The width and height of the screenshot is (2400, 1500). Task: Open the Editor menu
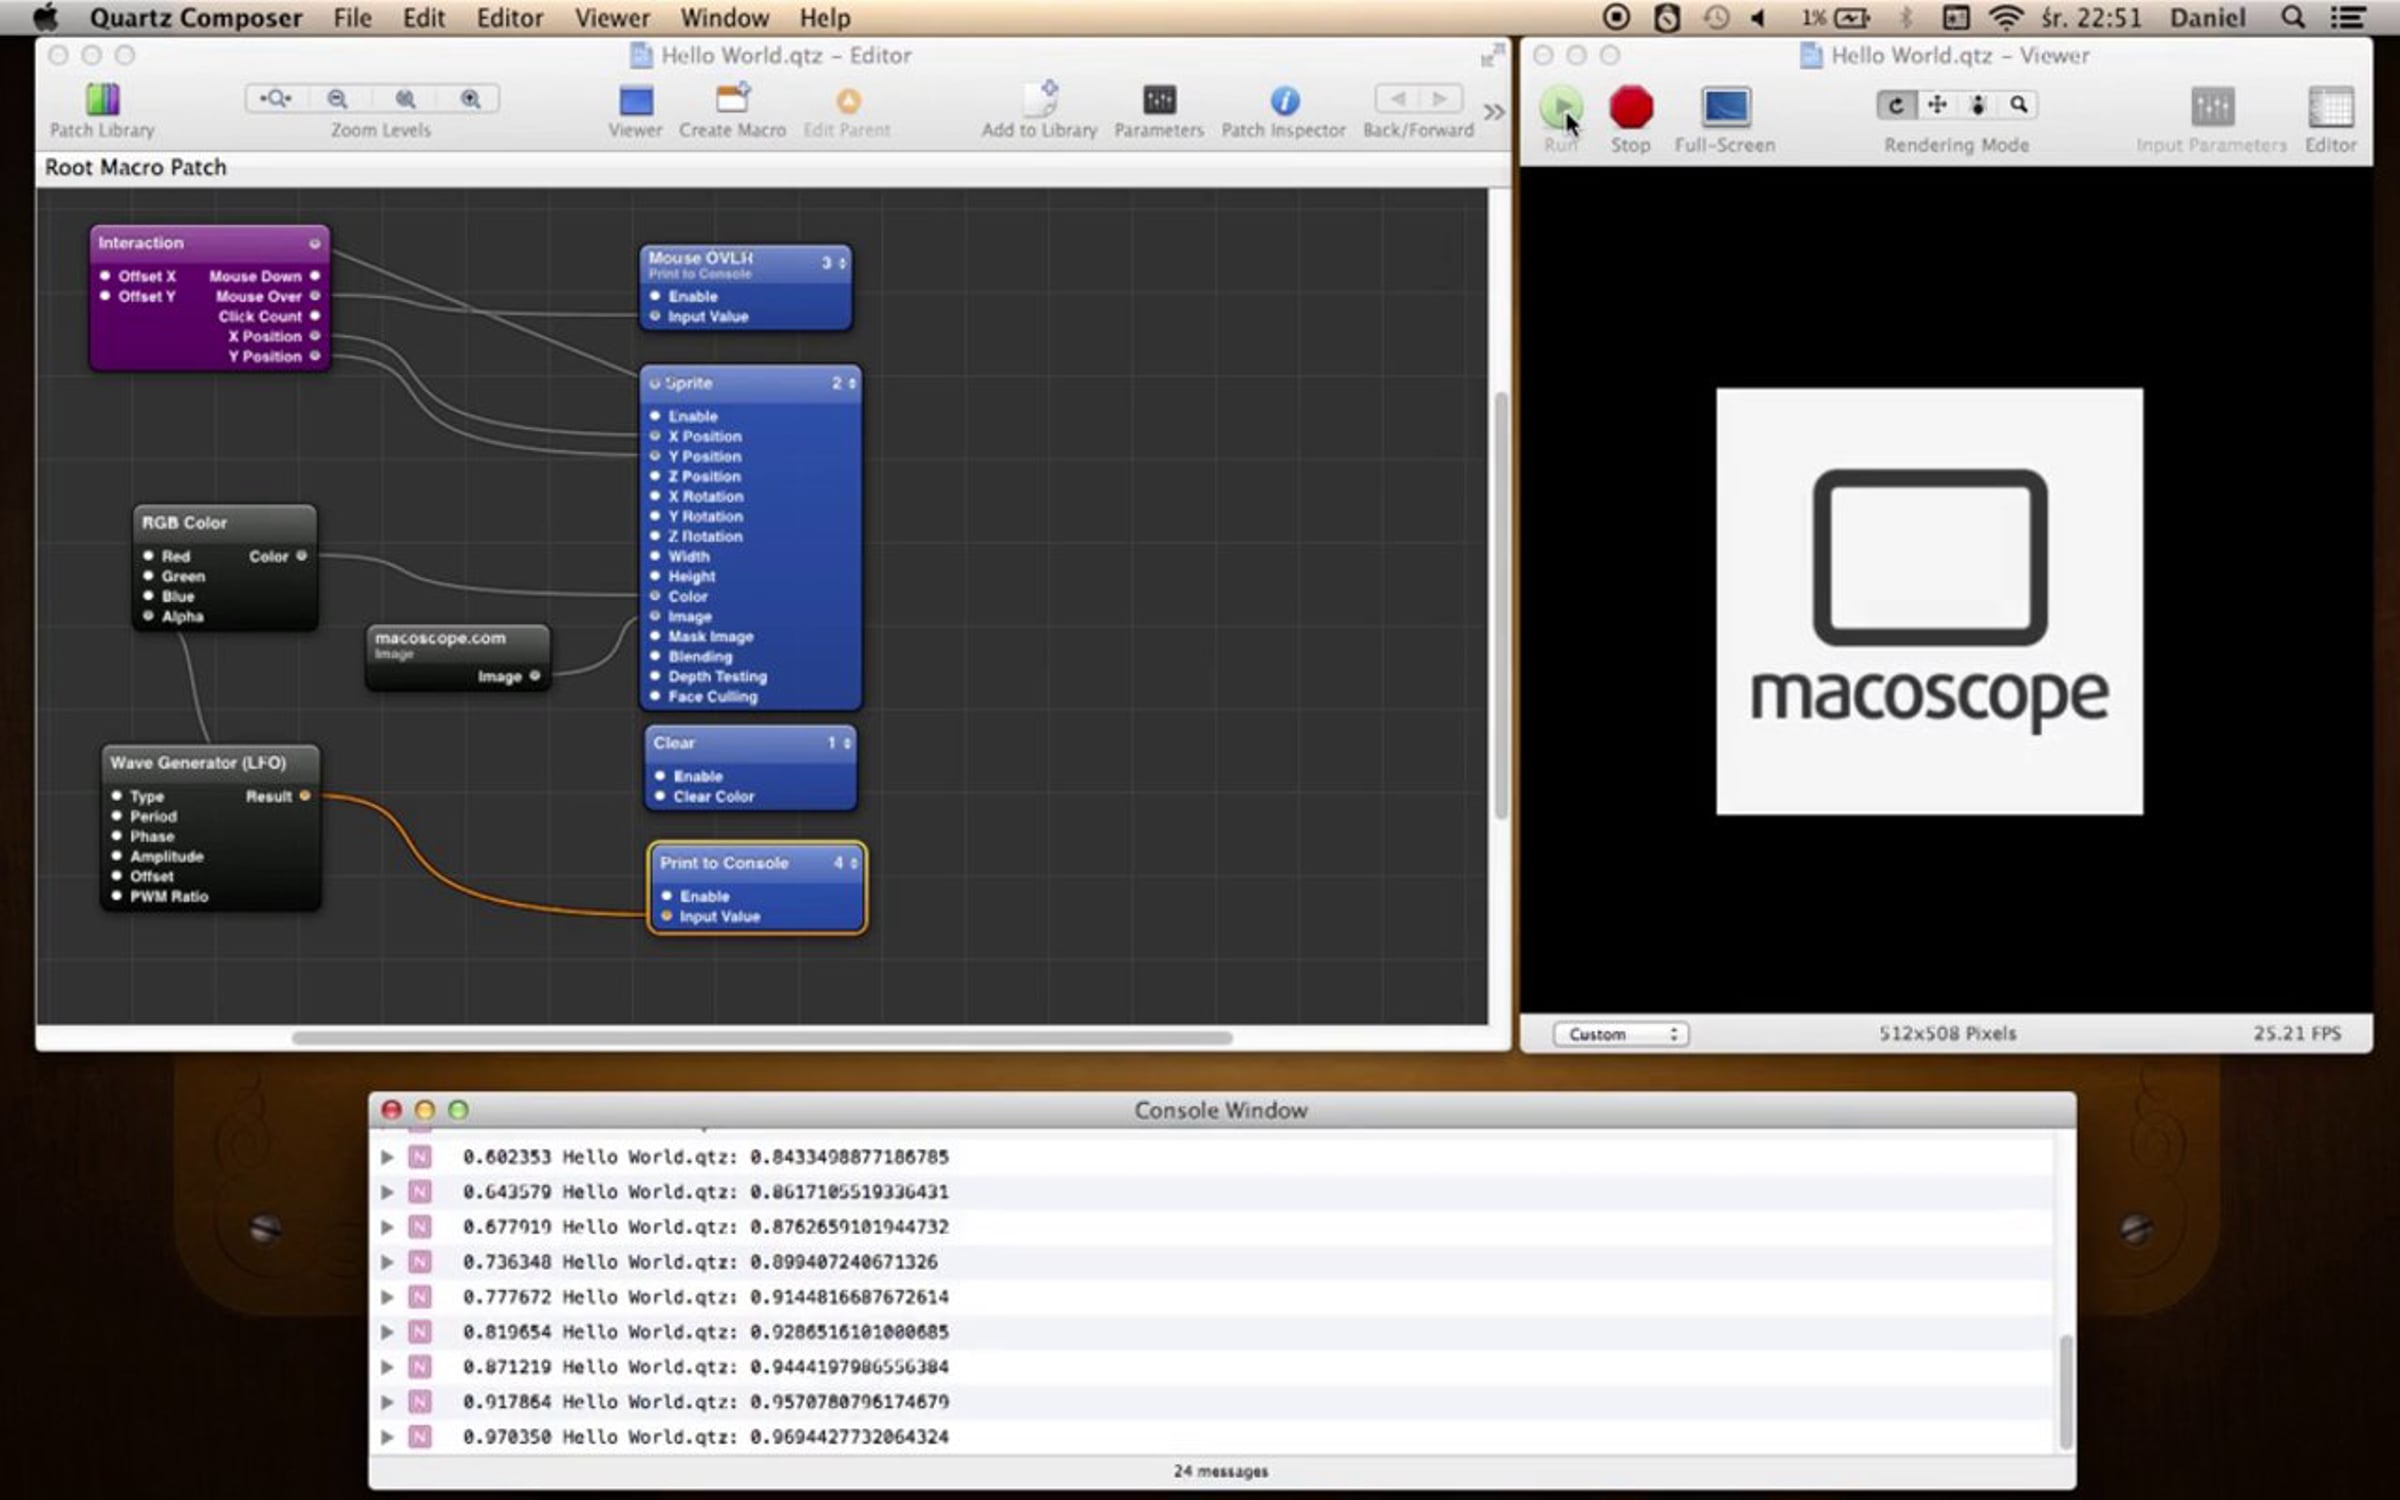click(x=509, y=18)
